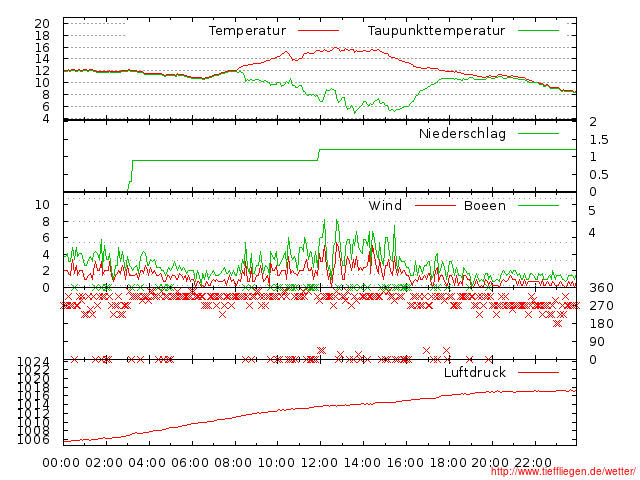Click the 0.5 precipitation axis value
This screenshot has width=640, height=480.
coord(599,174)
